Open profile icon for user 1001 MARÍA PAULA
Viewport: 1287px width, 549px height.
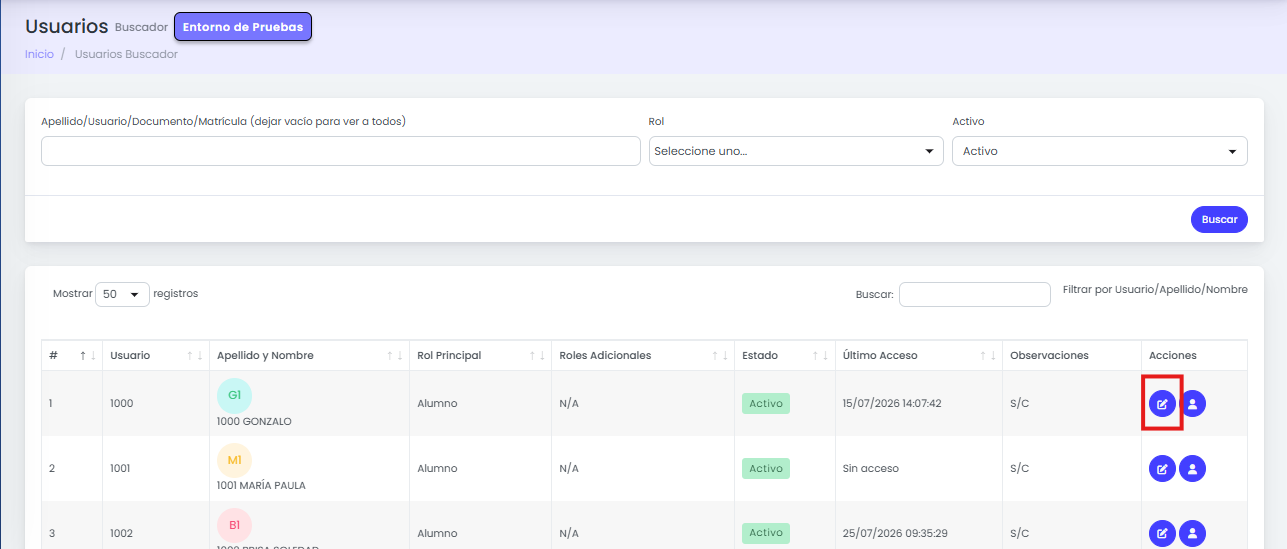[x=1193, y=468]
